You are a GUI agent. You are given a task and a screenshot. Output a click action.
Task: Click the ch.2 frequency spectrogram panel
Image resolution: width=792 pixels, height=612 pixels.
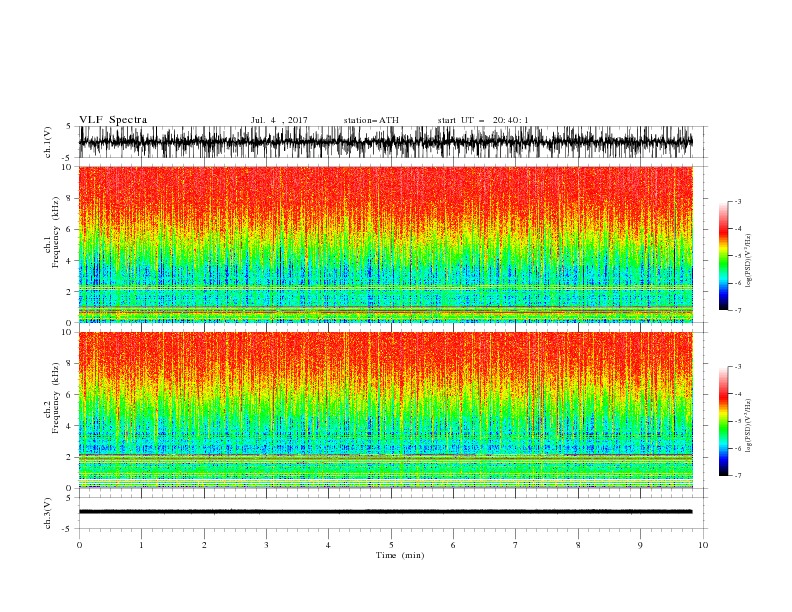click(x=386, y=410)
